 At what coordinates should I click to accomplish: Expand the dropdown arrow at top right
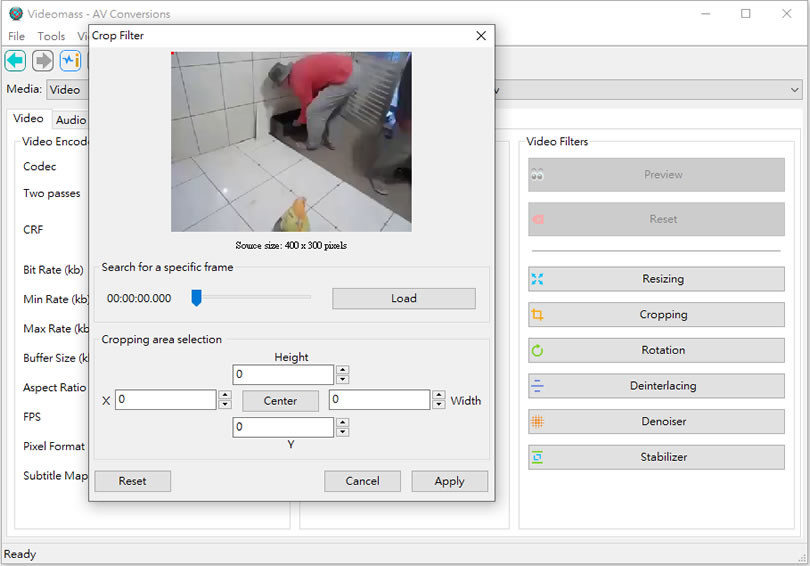click(x=795, y=90)
